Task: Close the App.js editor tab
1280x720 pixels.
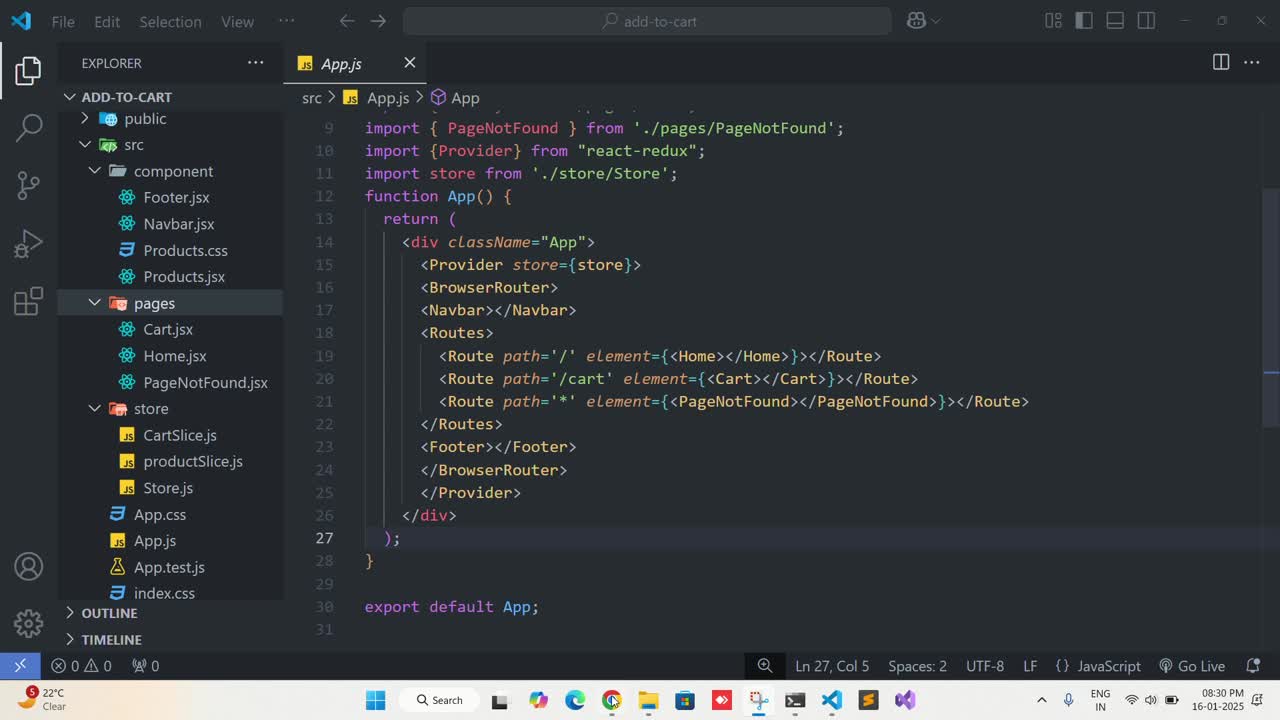Action: coord(409,63)
